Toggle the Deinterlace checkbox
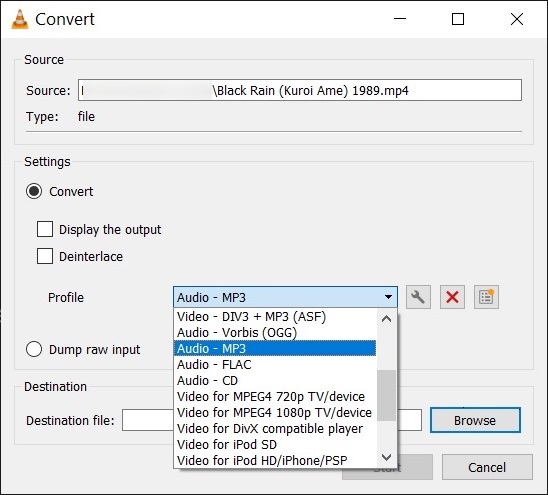 [45, 256]
